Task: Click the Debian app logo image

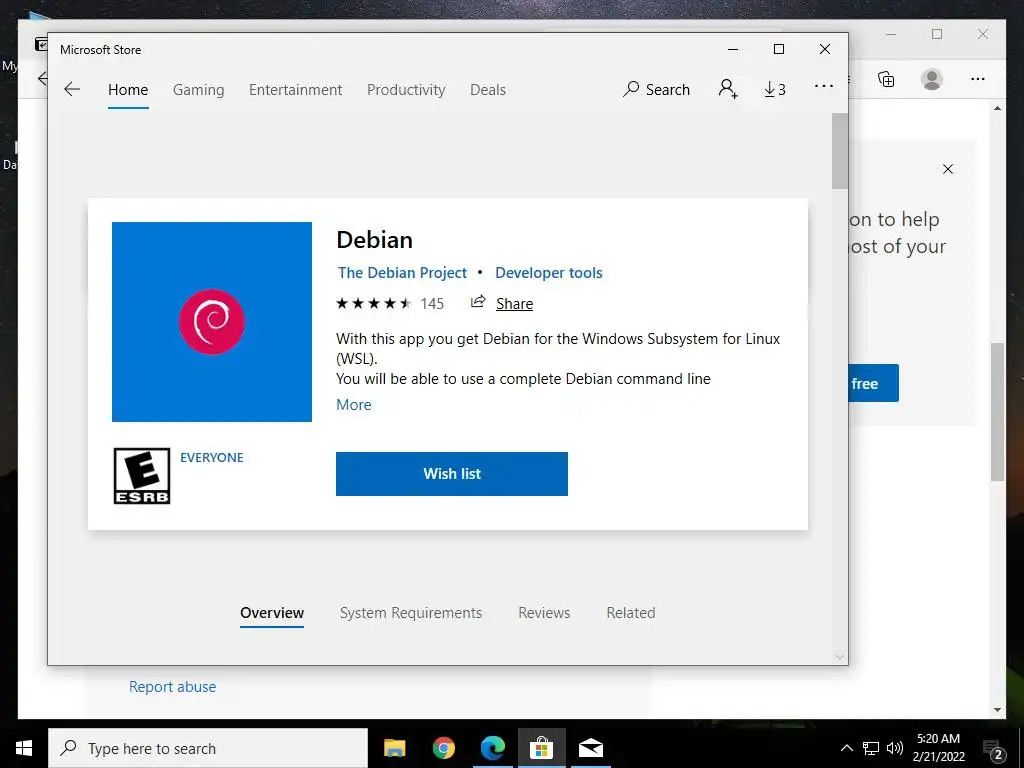Action: click(212, 321)
